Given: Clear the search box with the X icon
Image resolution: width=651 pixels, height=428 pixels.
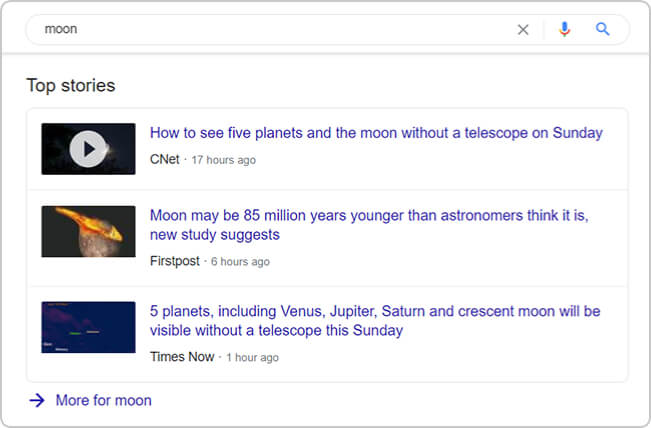Looking at the screenshot, I should [523, 30].
